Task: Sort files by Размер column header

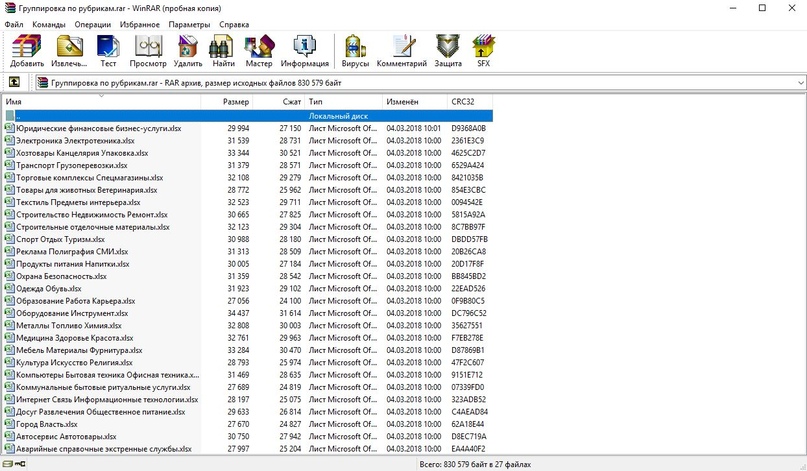Action: [x=236, y=102]
